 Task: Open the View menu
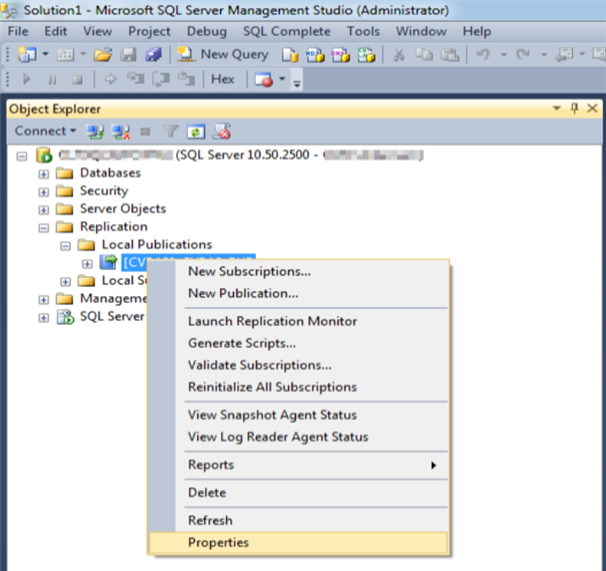coord(98,31)
